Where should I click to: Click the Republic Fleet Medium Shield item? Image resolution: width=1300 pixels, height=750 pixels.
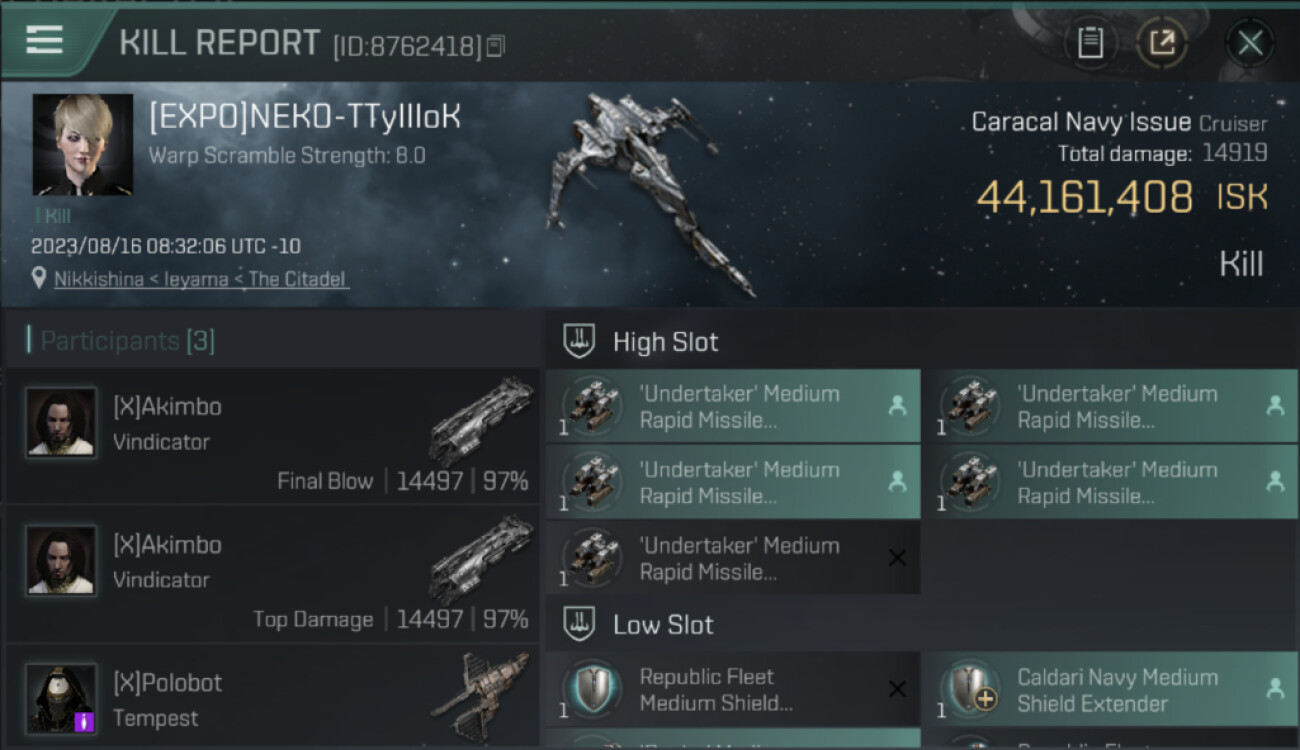click(733, 689)
